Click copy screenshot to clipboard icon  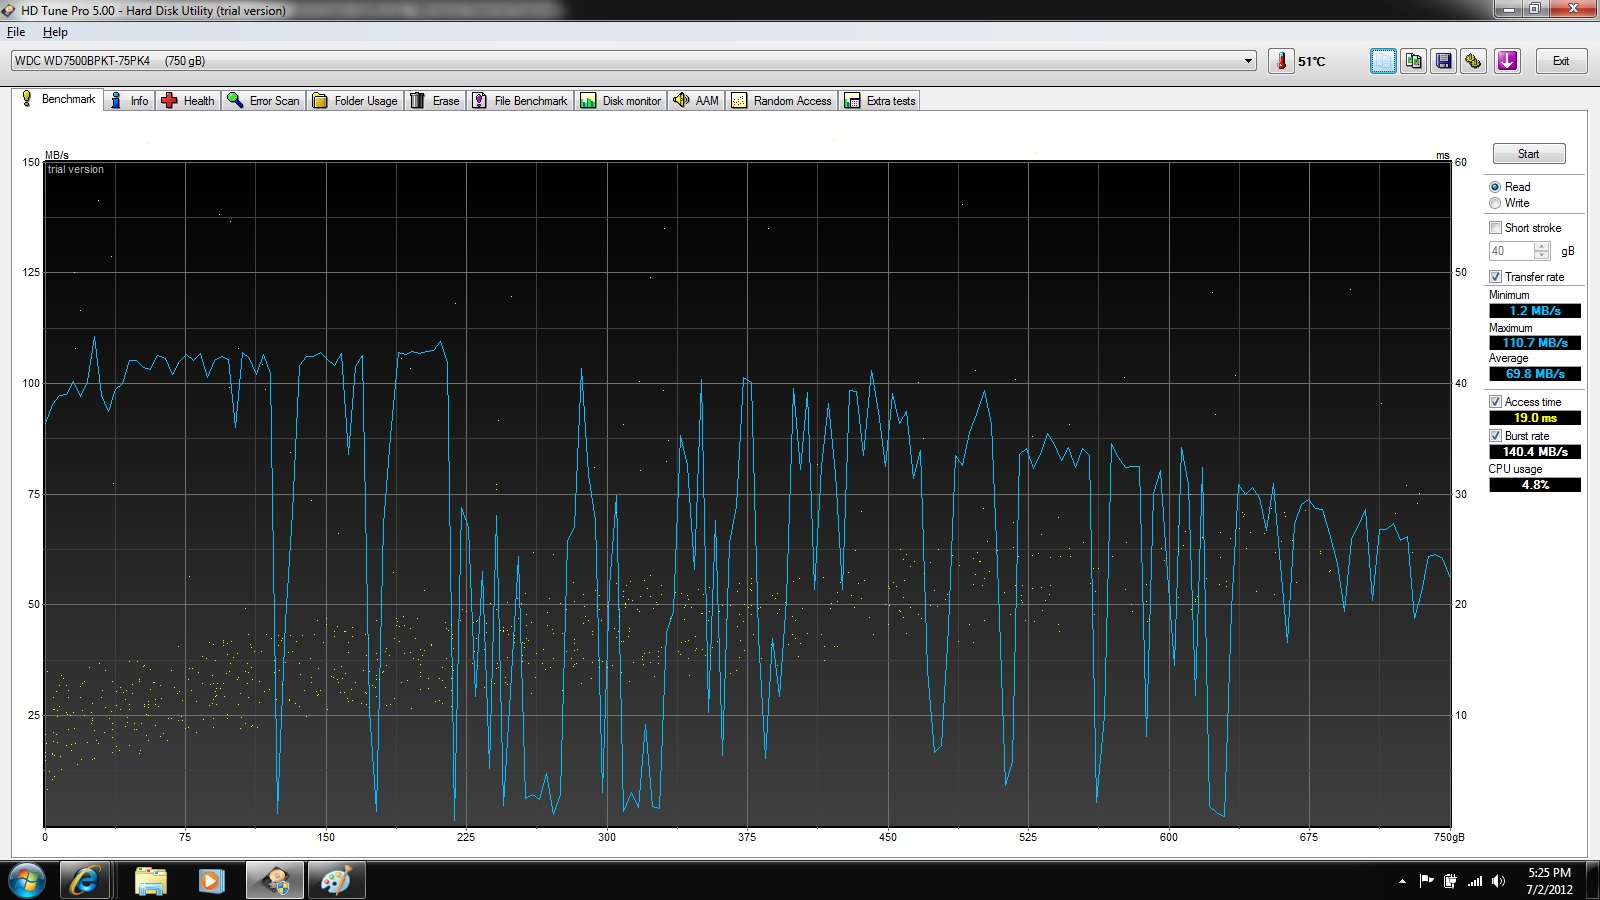pyautogui.click(x=1413, y=61)
